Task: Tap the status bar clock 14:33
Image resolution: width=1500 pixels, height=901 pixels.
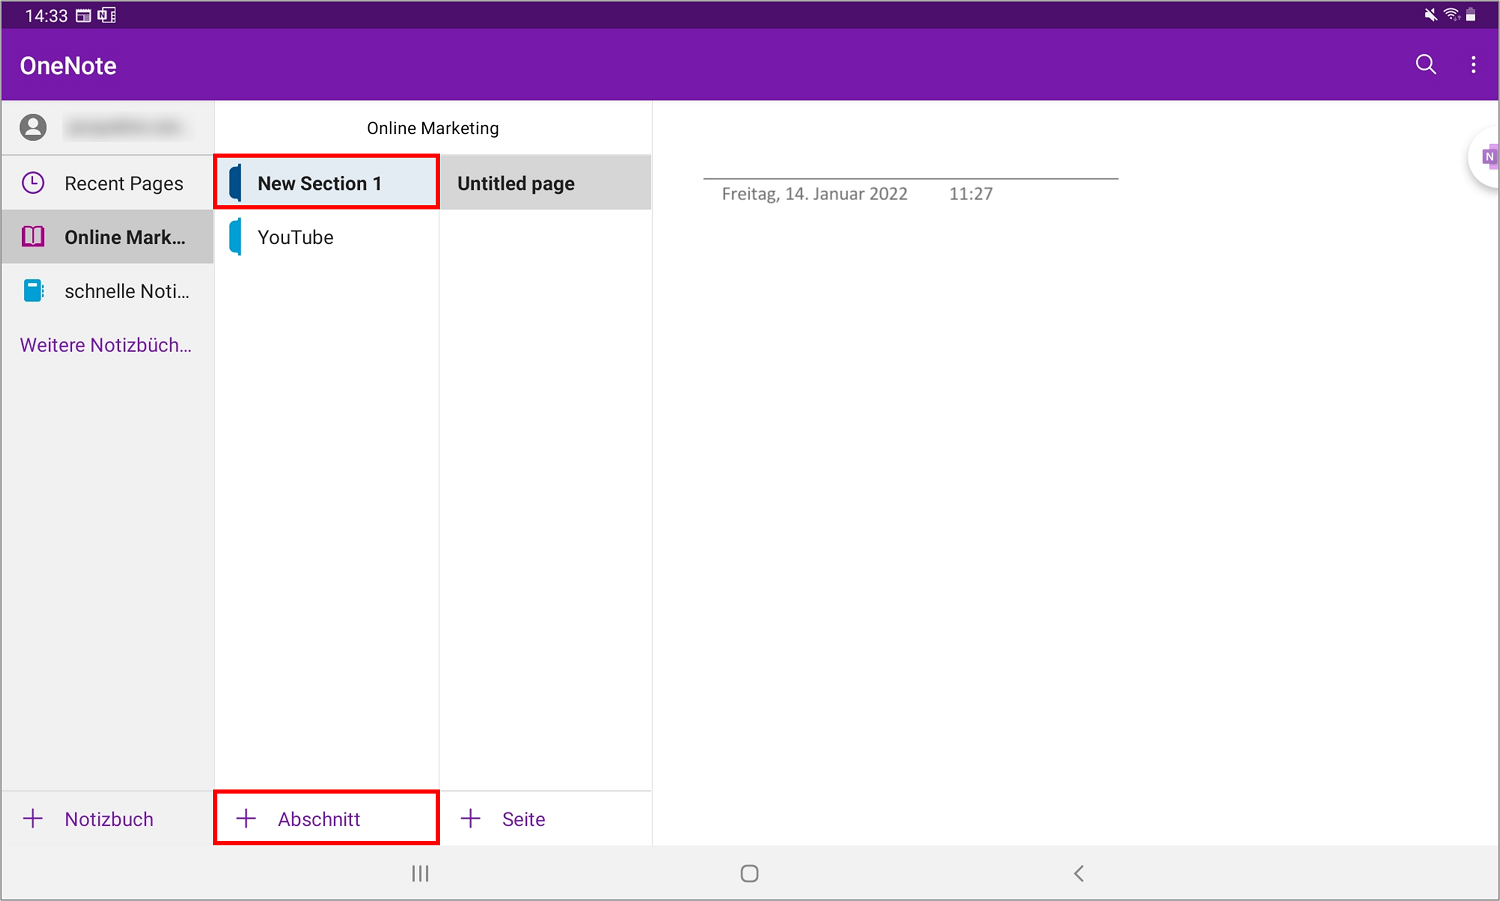Action: (x=46, y=16)
